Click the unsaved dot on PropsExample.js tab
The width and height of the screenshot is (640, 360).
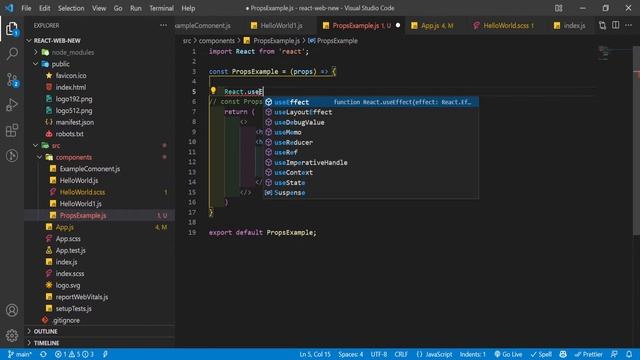(x=398, y=25)
